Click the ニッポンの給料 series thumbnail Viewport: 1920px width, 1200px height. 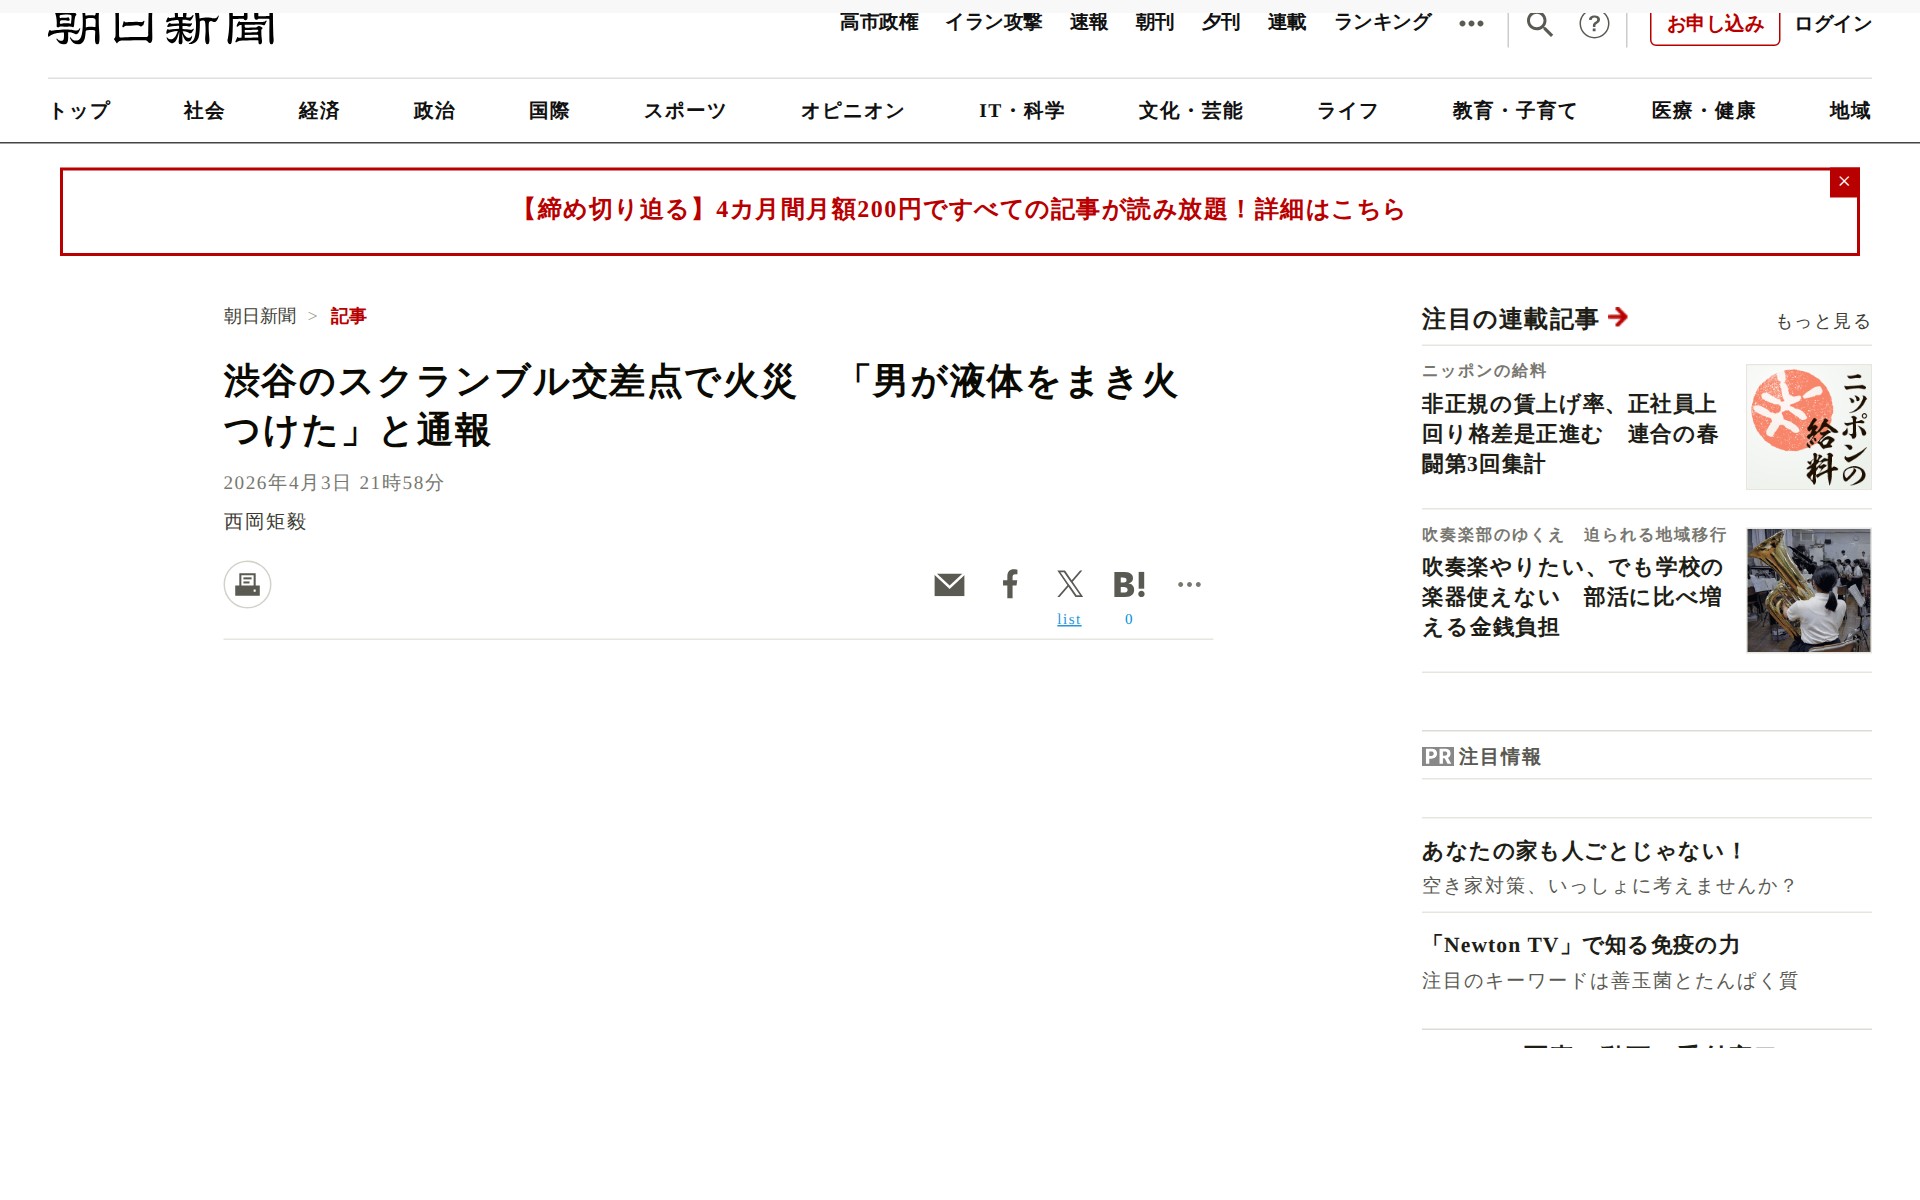pyautogui.click(x=1808, y=427)
